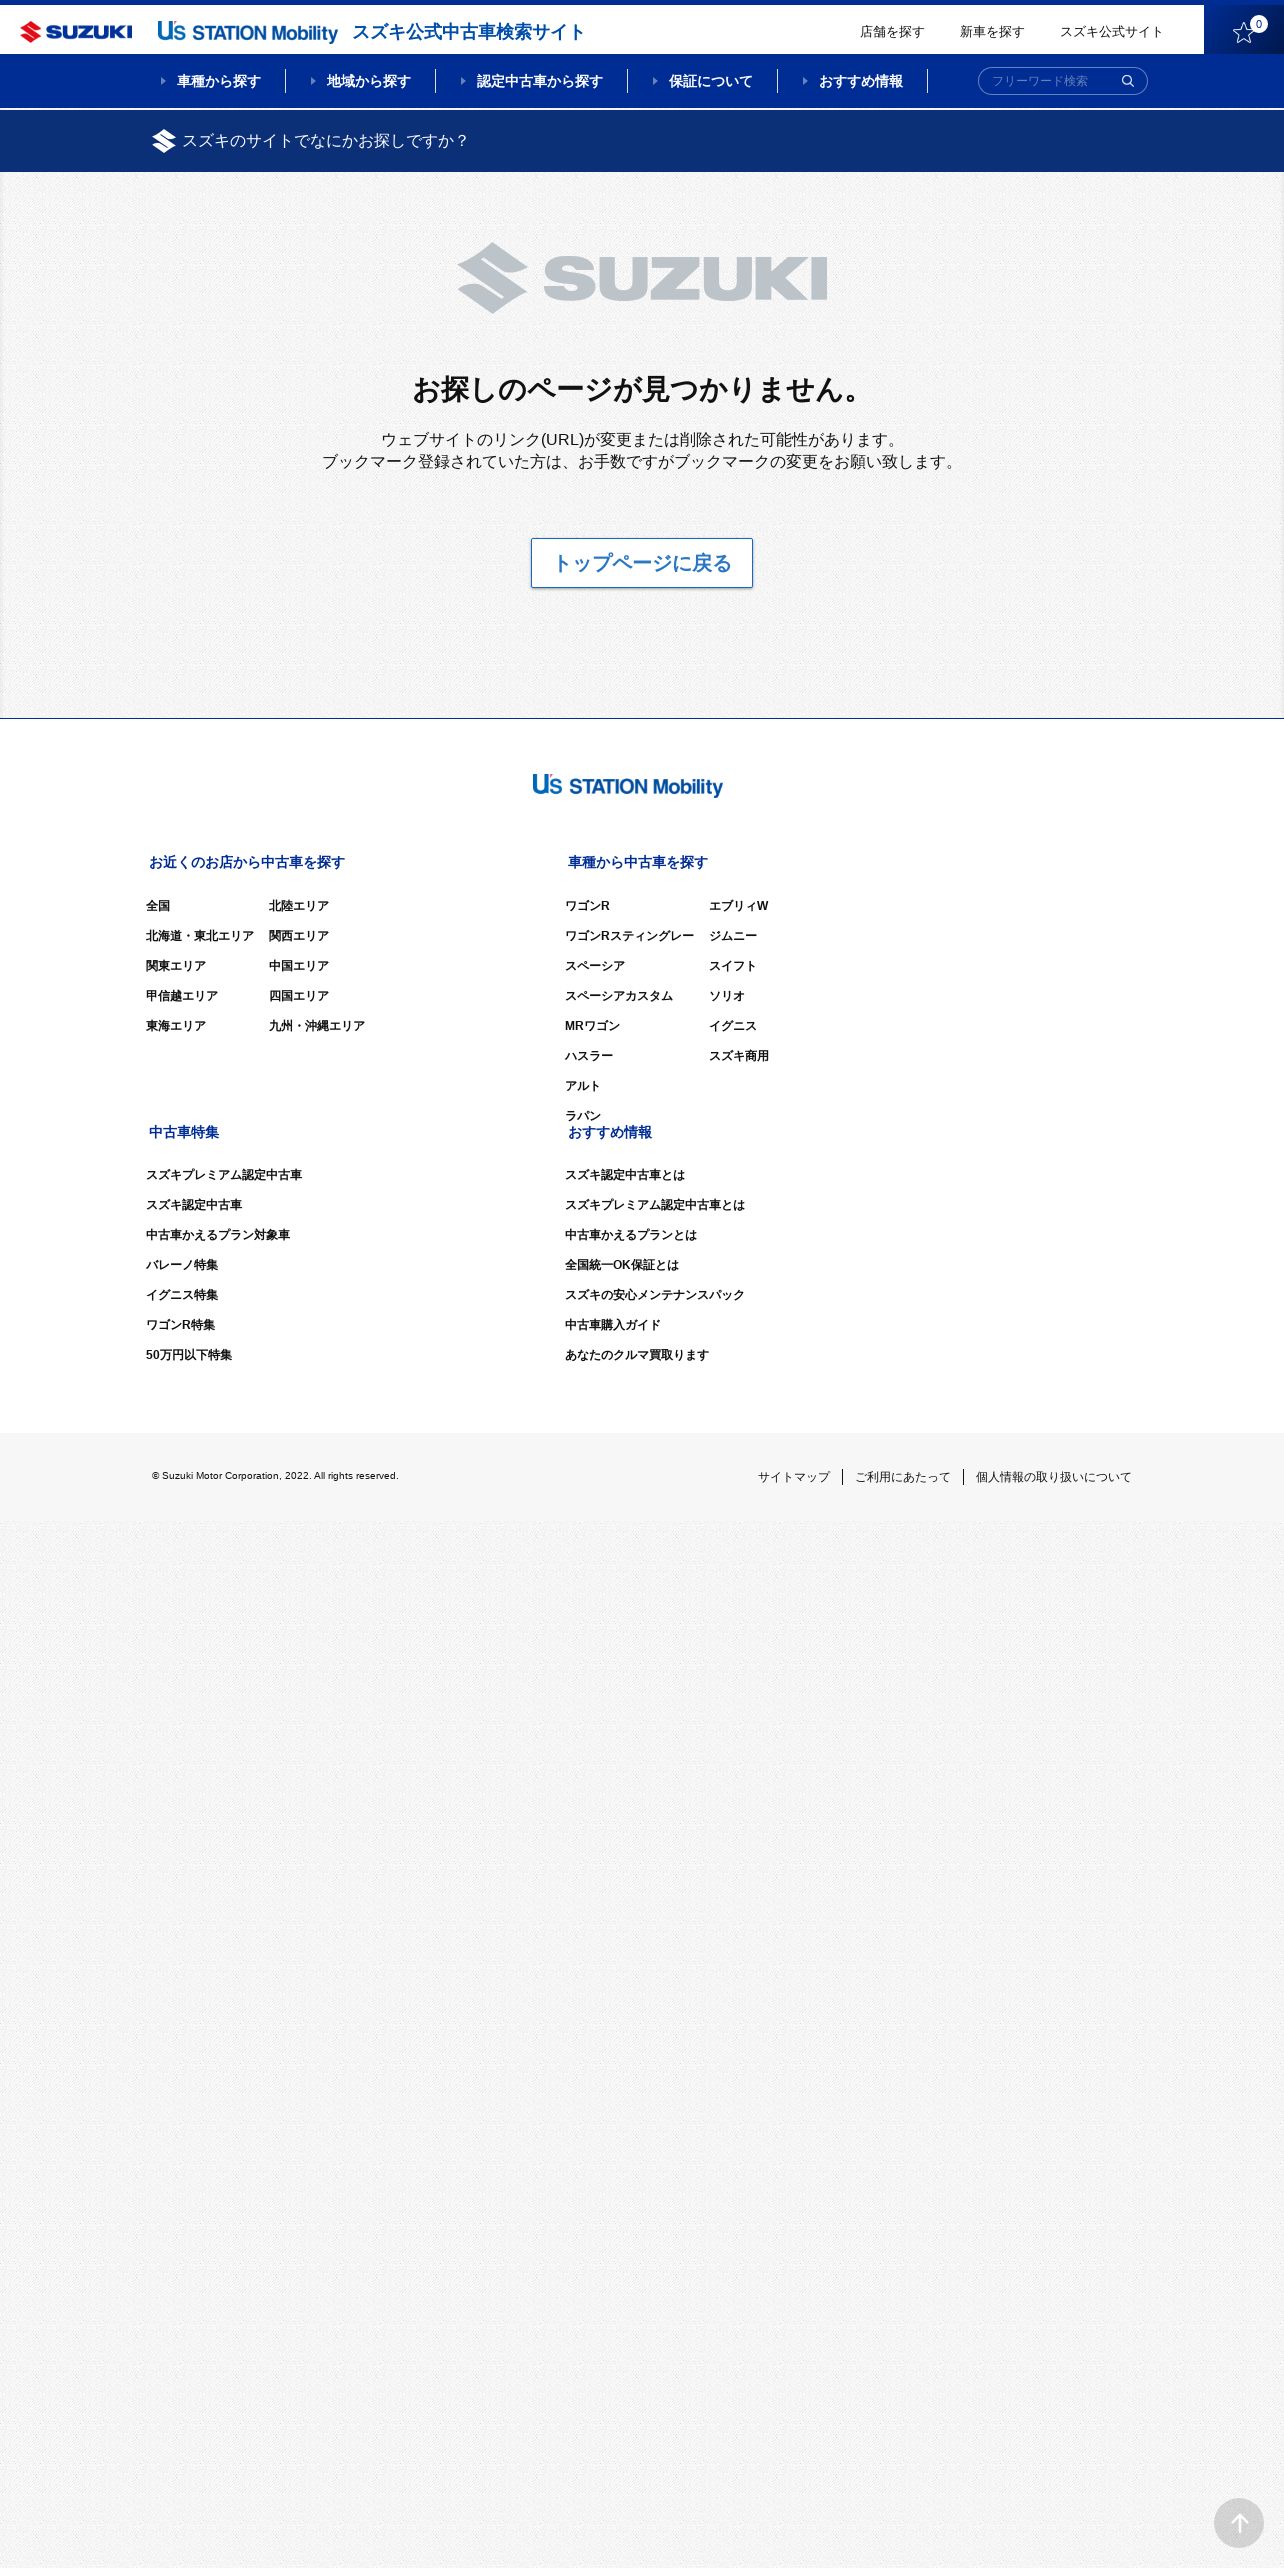Select 中国エリア link
Image resolution: width=1284 pixels, height=2568 pixels.
[299, 966]
